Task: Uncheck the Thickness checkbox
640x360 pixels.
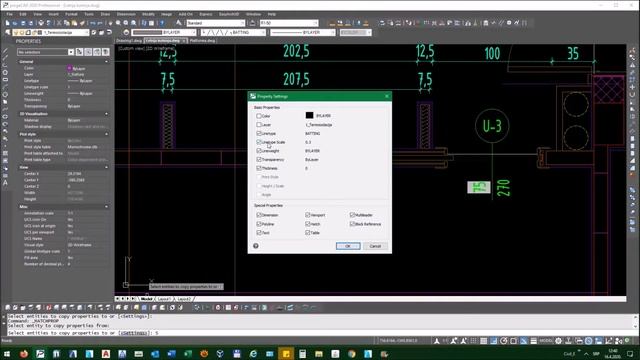Action: (259, 168)
